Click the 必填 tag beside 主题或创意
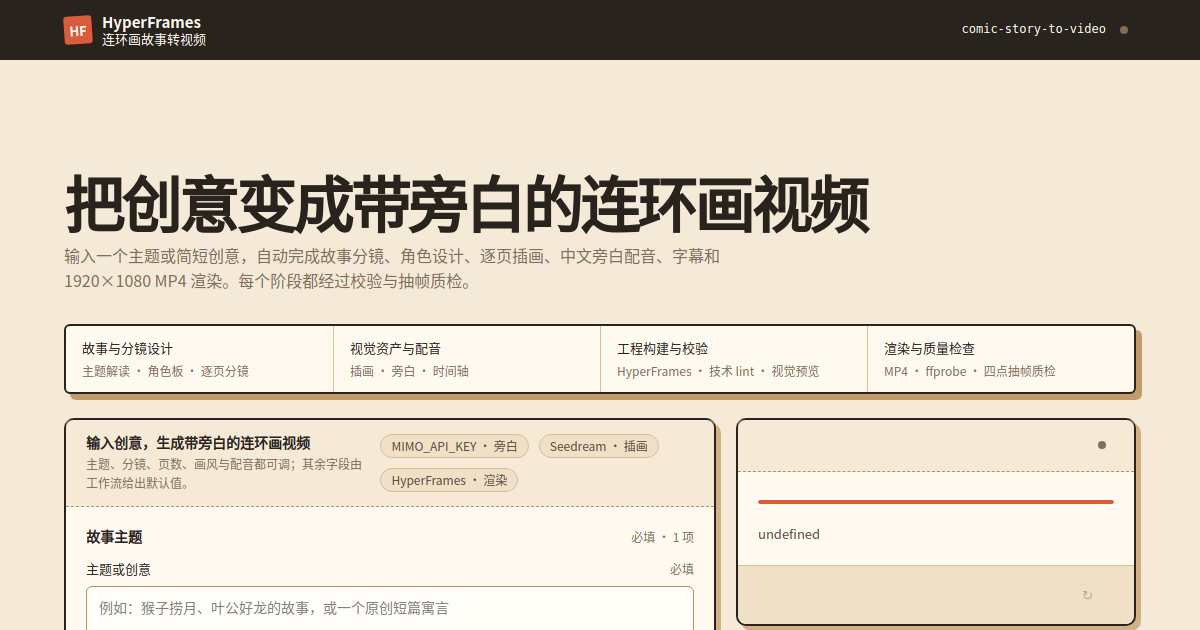The height and width of the screenshot is (630, 1200). [x=682, y=569]
